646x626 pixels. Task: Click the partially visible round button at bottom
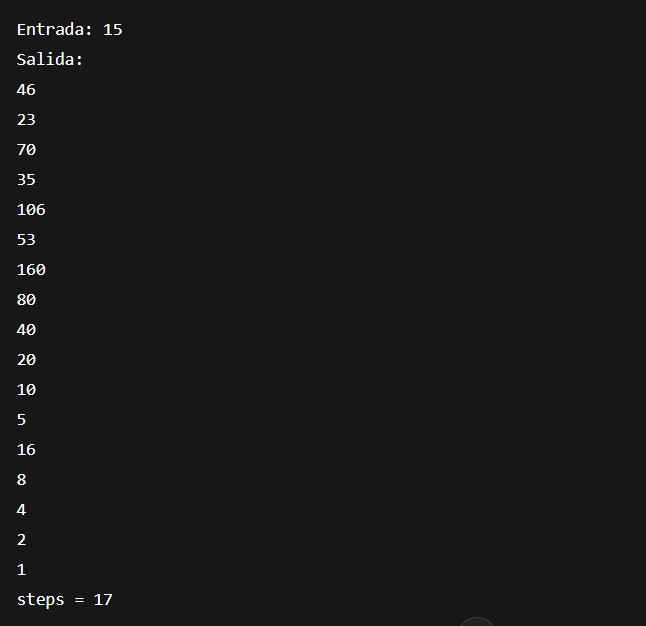pyautogui.click(x=477, y=622)
